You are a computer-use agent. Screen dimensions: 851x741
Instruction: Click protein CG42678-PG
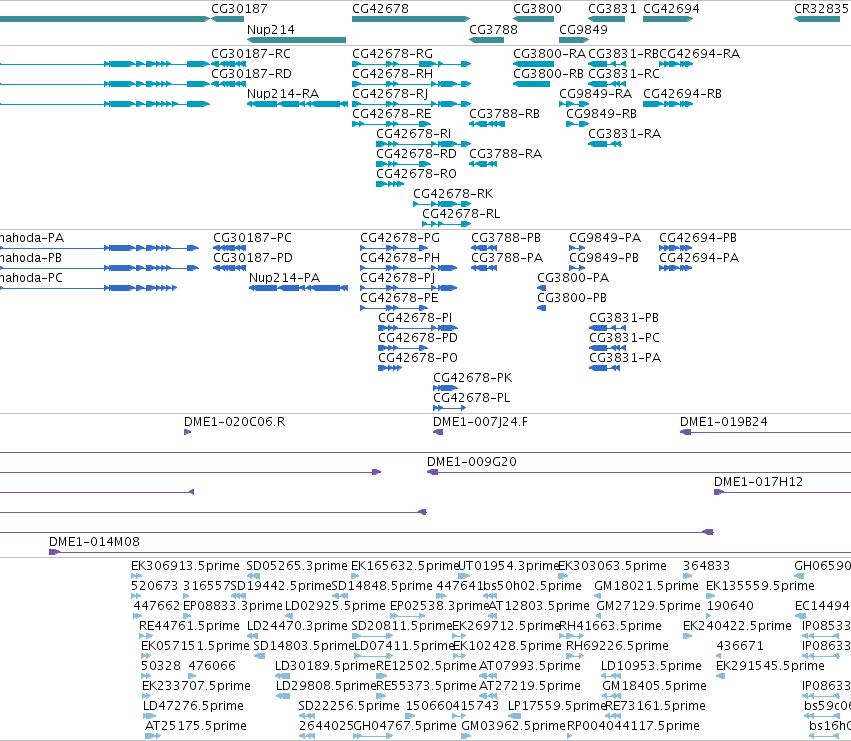click(400, 238)
